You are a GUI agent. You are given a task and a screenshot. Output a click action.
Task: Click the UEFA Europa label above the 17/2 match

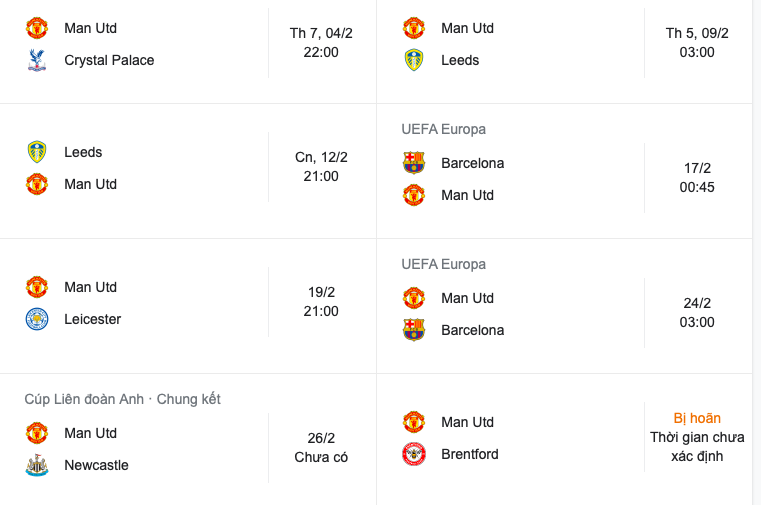pos(443,129)
